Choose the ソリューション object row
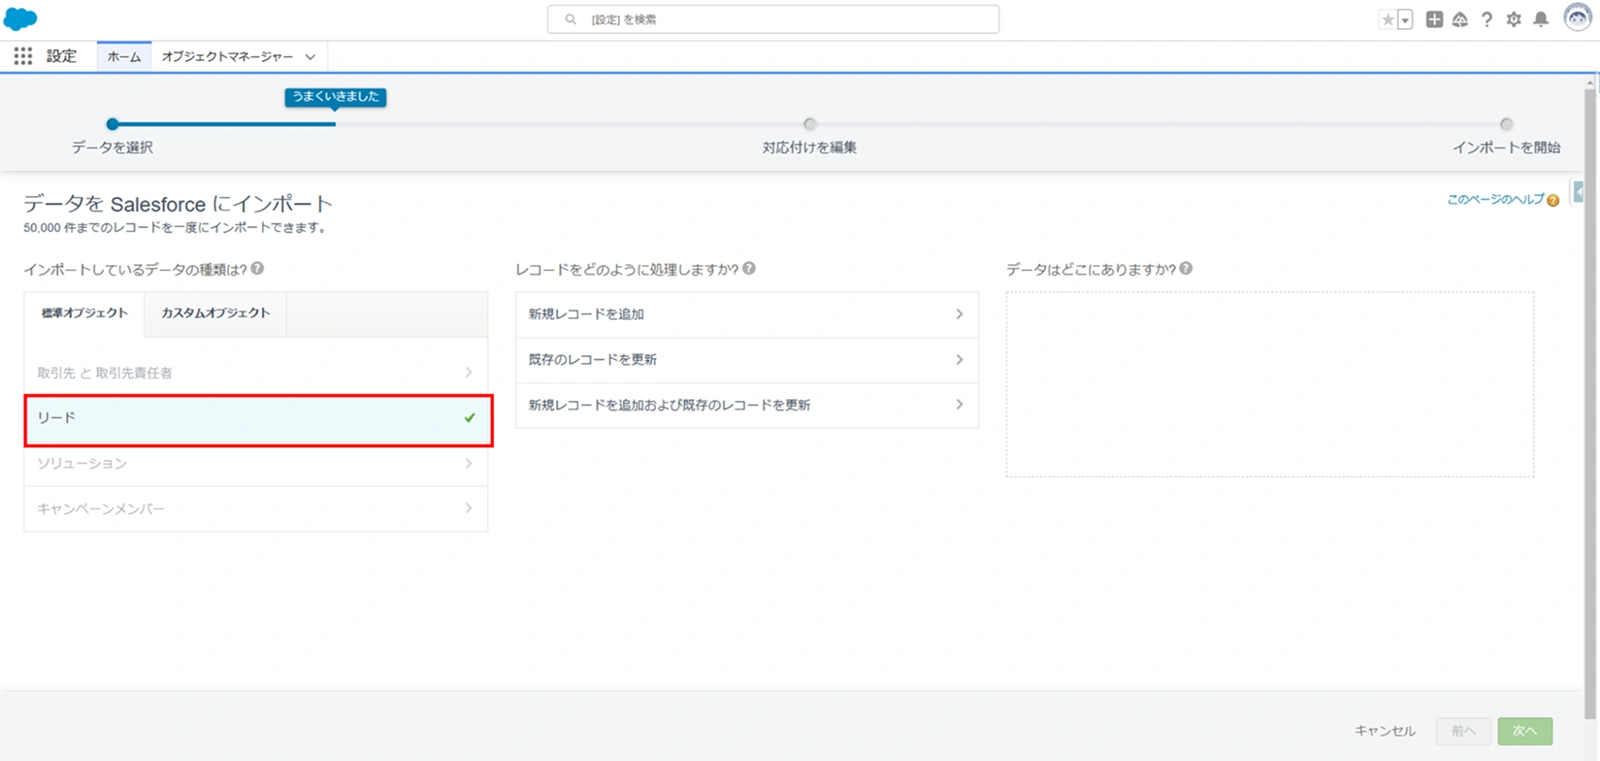Viewport: 1600px width, 761px height. 256,463
